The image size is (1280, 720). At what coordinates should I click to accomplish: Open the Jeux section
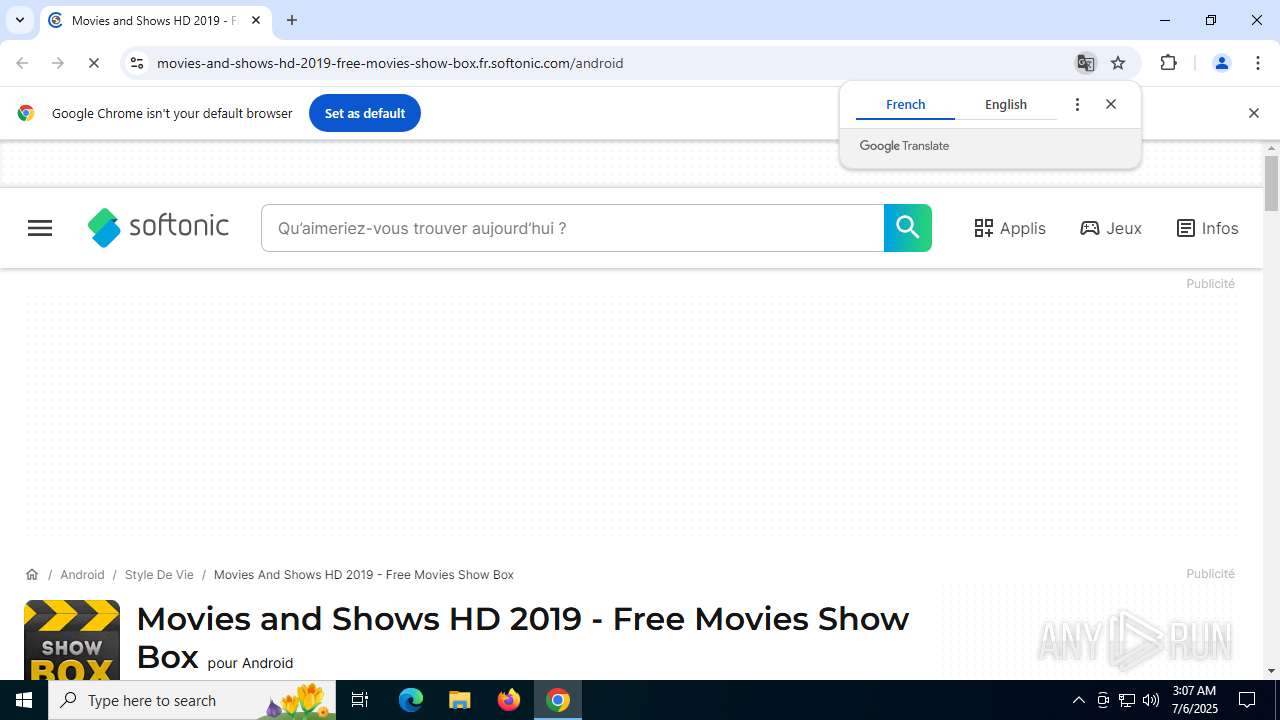1111,228
